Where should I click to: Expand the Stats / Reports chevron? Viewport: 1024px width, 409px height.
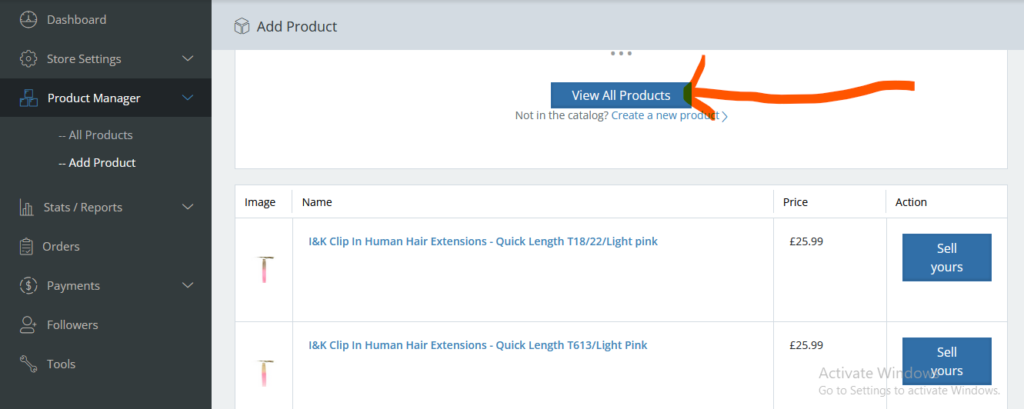tap(187, 207)
